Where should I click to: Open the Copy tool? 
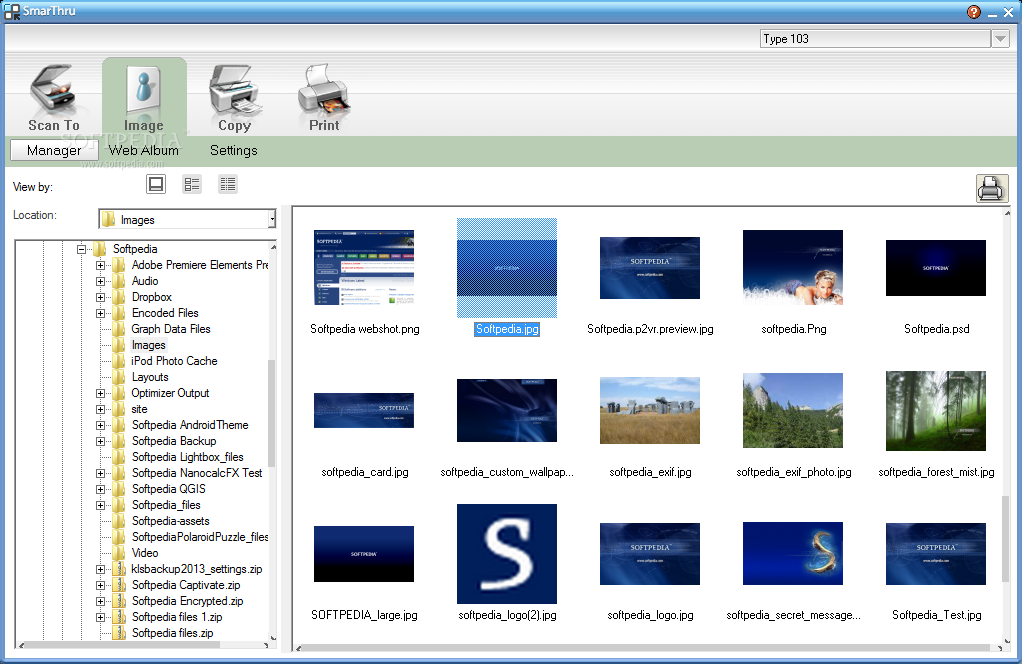[235, 96]
